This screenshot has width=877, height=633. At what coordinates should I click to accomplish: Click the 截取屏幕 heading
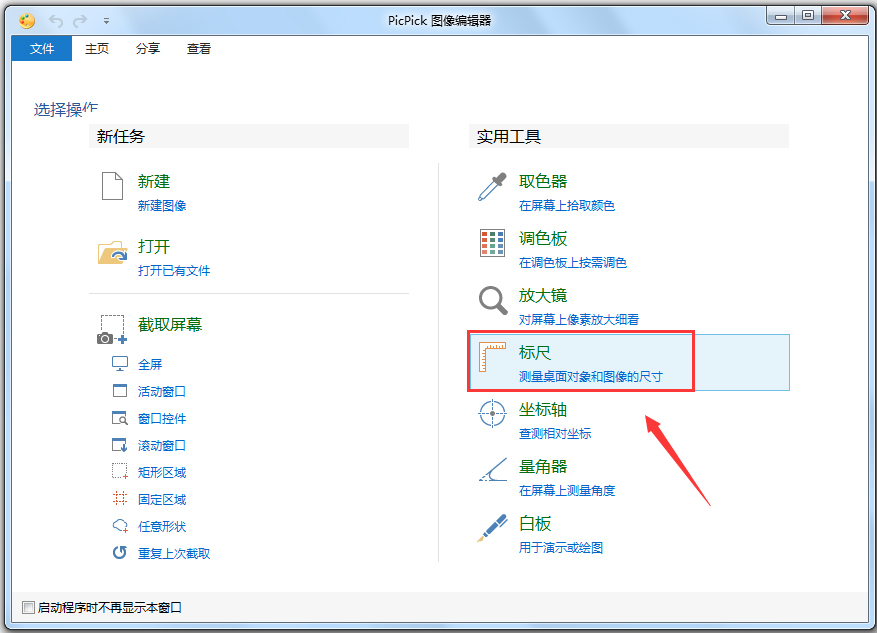tap(170, 324)
